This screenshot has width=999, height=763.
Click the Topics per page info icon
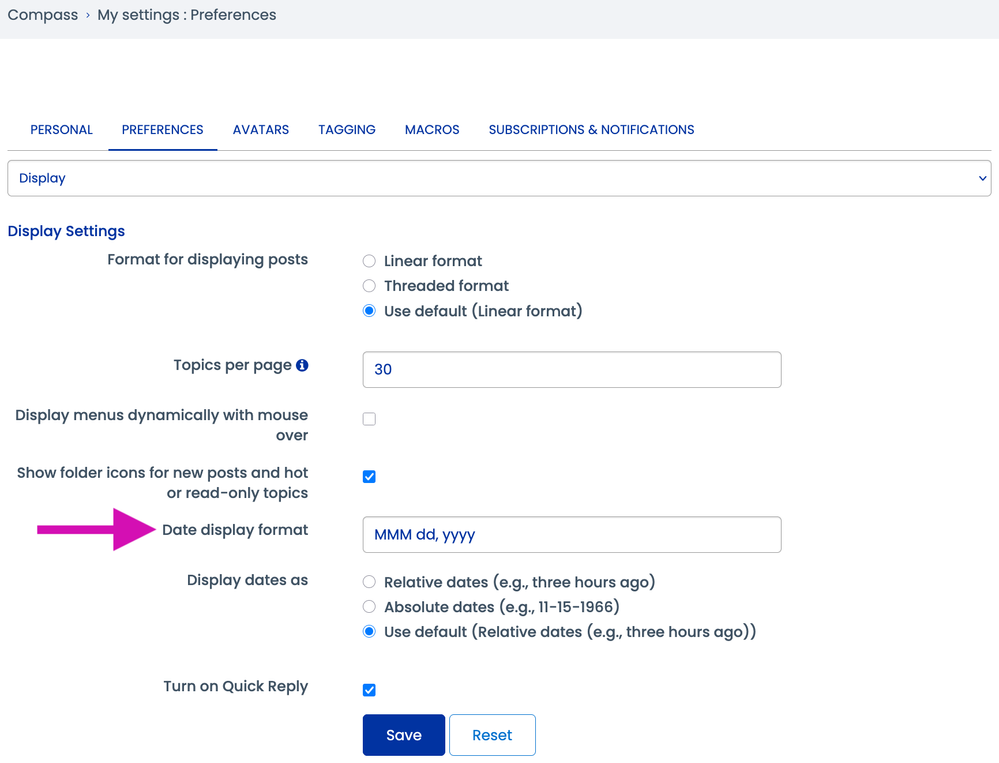pyautogui.click(x=302, y=365)
